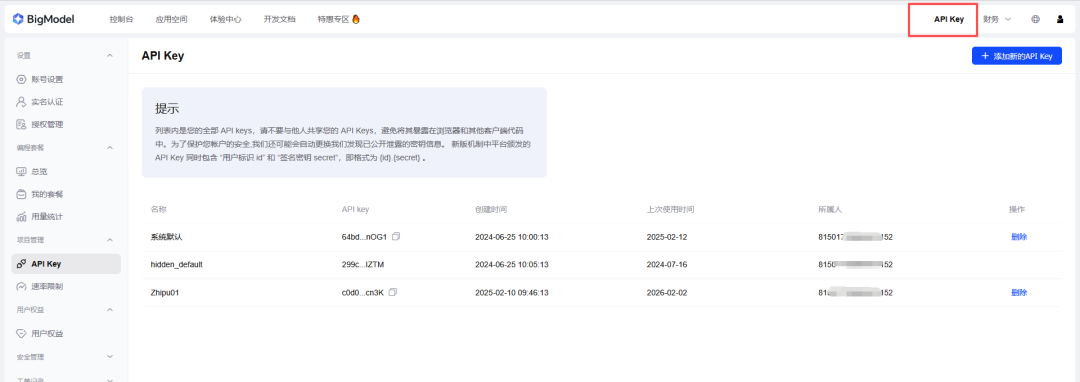Click last used date 2024-07-16
Screen dimensions: 1080x382
click(667, 264)
